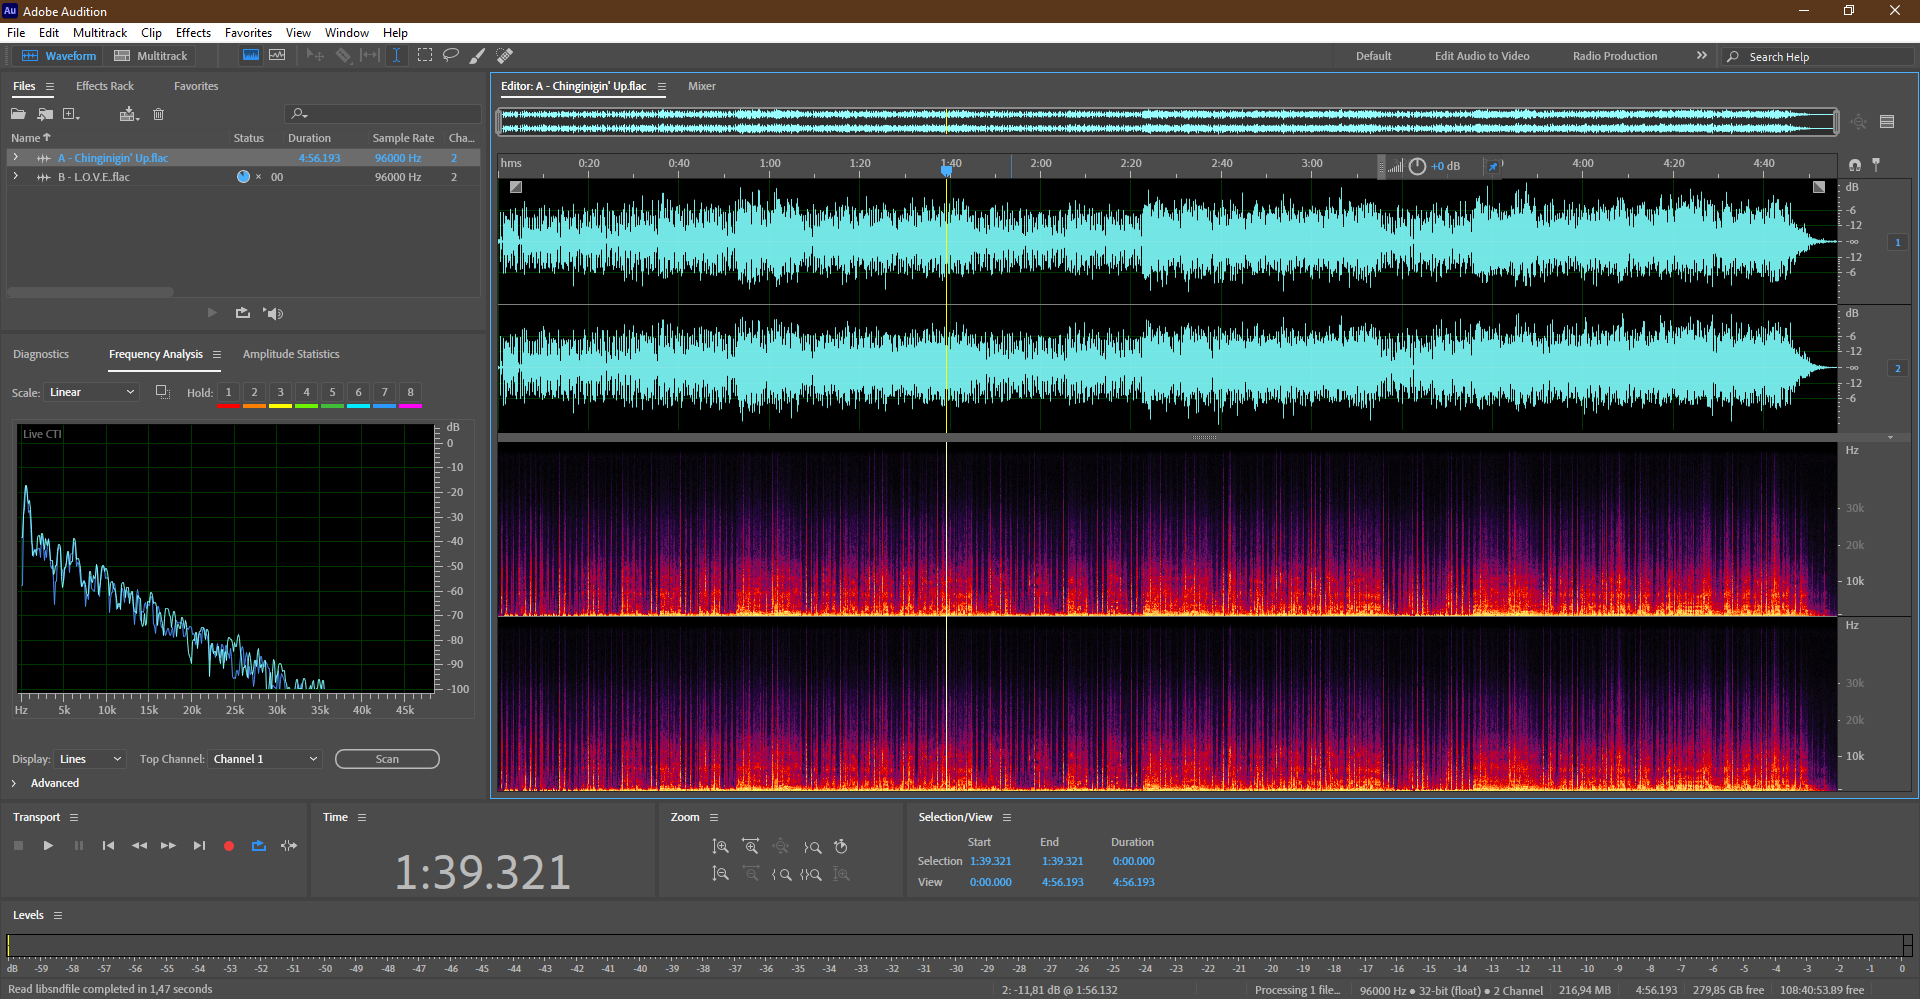Click trash icon to close selected file
Viewport: 1920px width, 999px height.
tap(158, 114)
